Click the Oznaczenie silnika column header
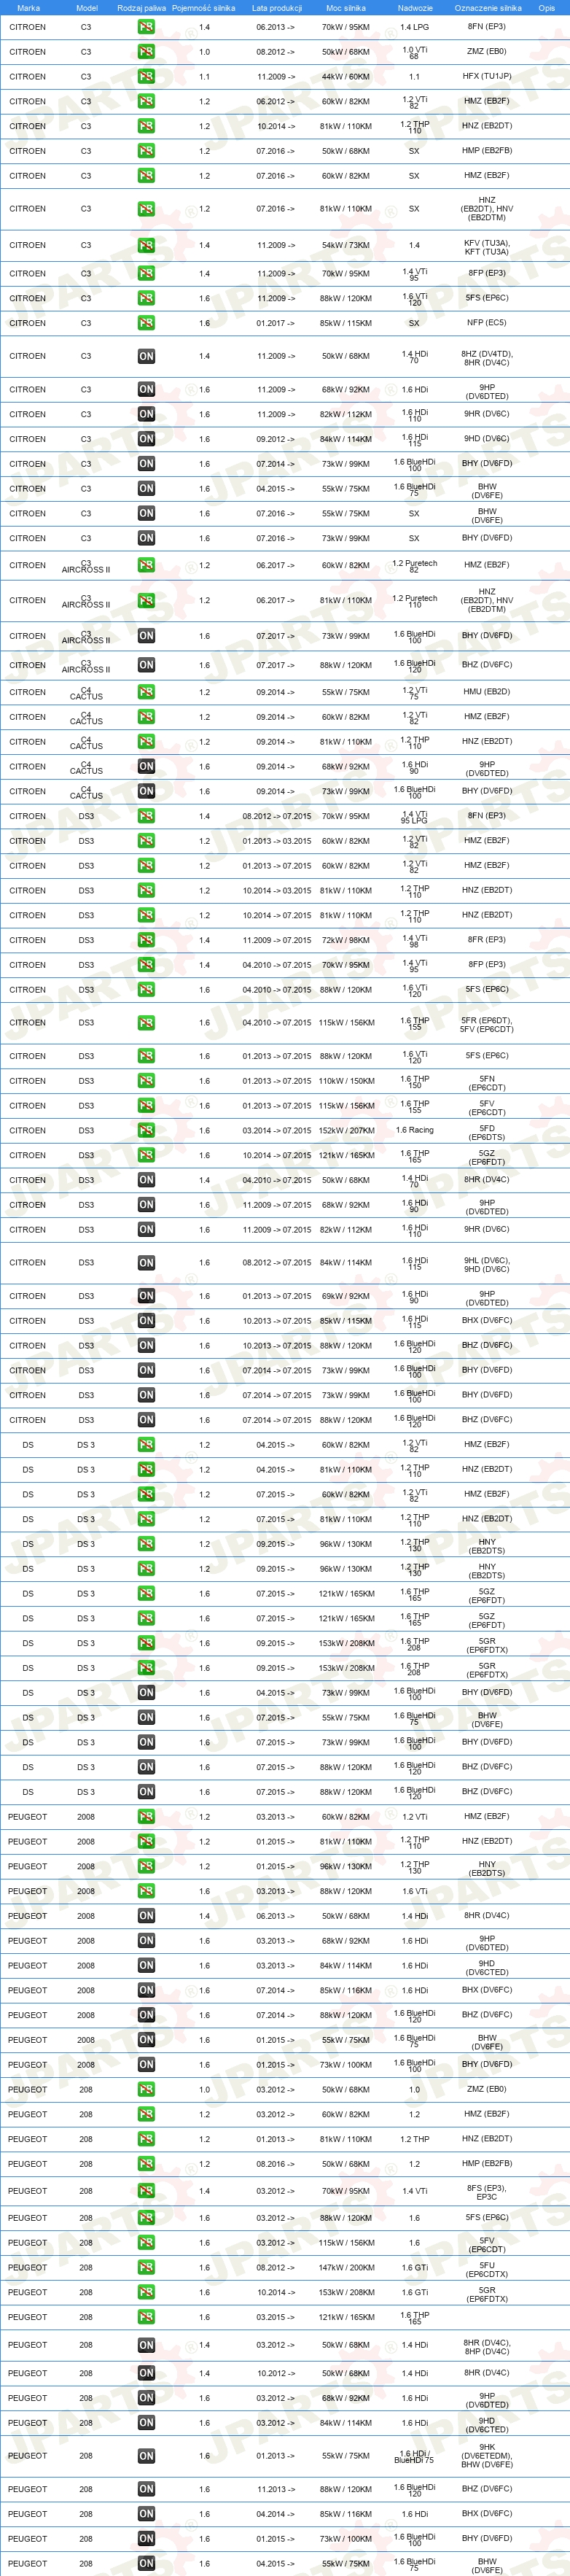The image size is (570, 2576). tap(488, 8)
